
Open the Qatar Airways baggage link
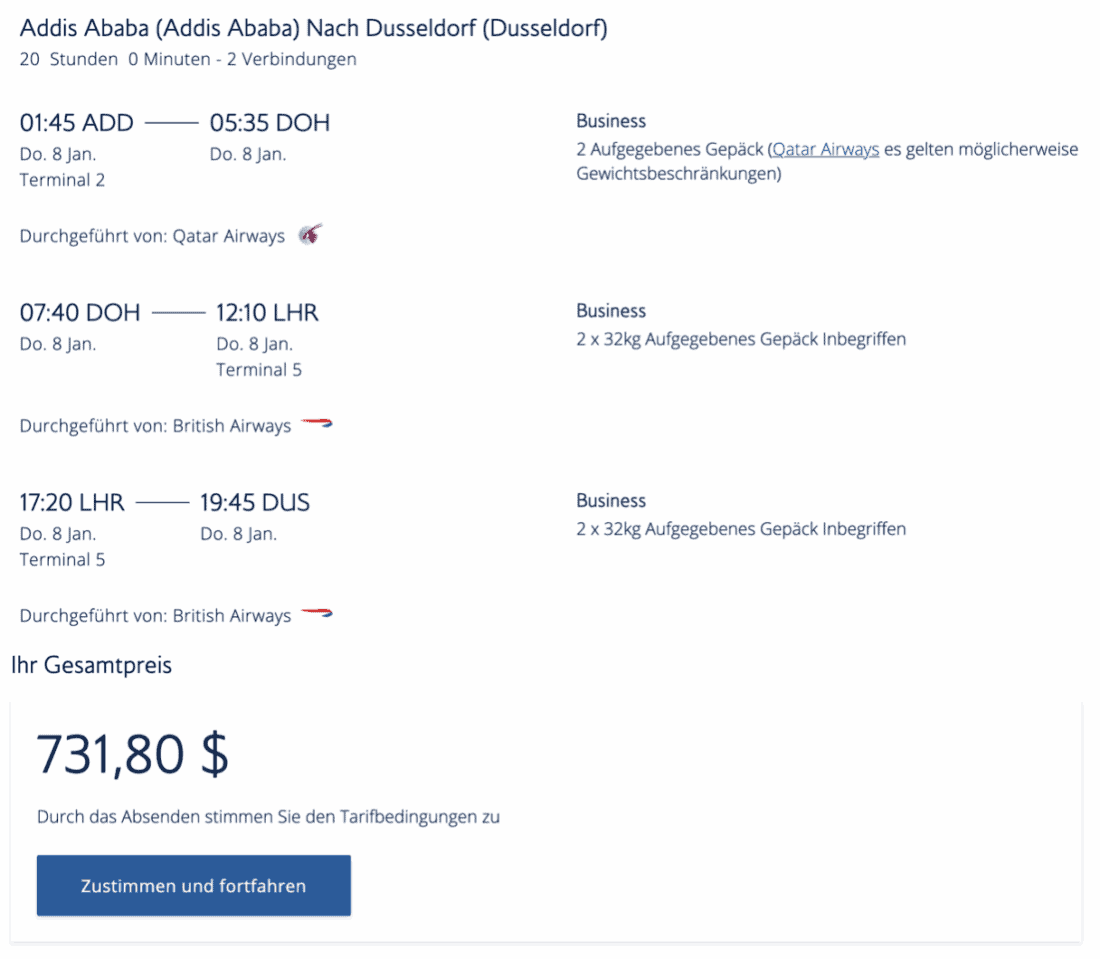(x=825, y=149)
